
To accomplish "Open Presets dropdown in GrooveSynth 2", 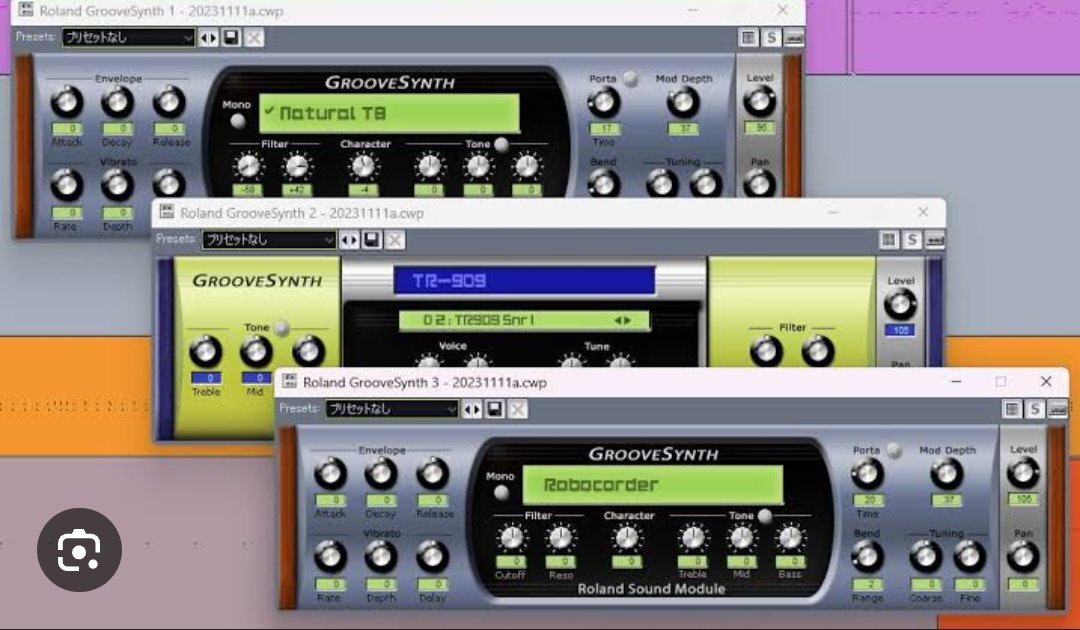I will pyautogui.click(x=269, y=240).
